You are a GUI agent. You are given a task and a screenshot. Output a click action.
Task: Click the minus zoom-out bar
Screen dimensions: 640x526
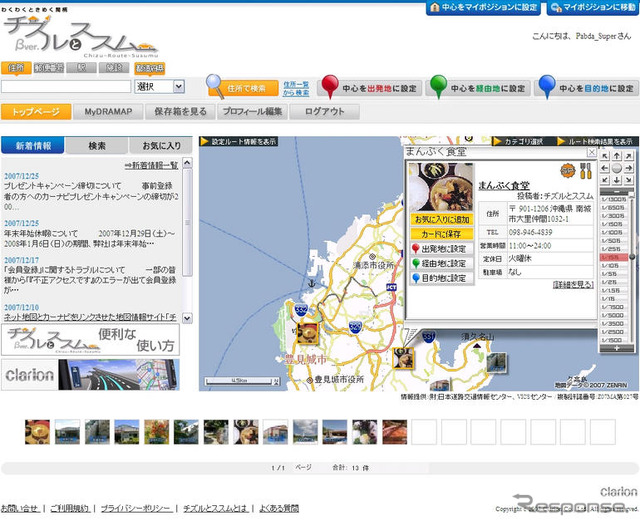point(616,192)
